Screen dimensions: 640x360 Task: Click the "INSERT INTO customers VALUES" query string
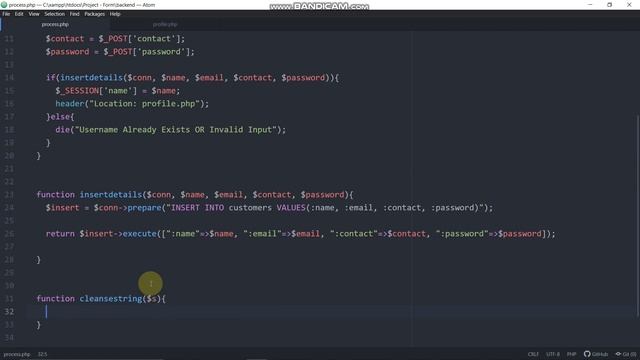[325, 208]
